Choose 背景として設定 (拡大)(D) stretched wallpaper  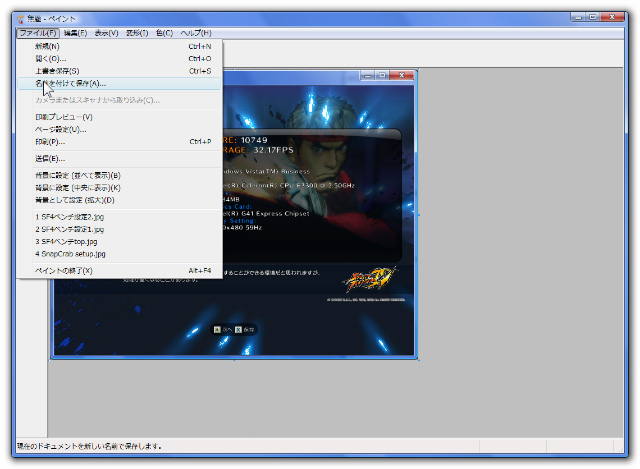coord(119,200)
